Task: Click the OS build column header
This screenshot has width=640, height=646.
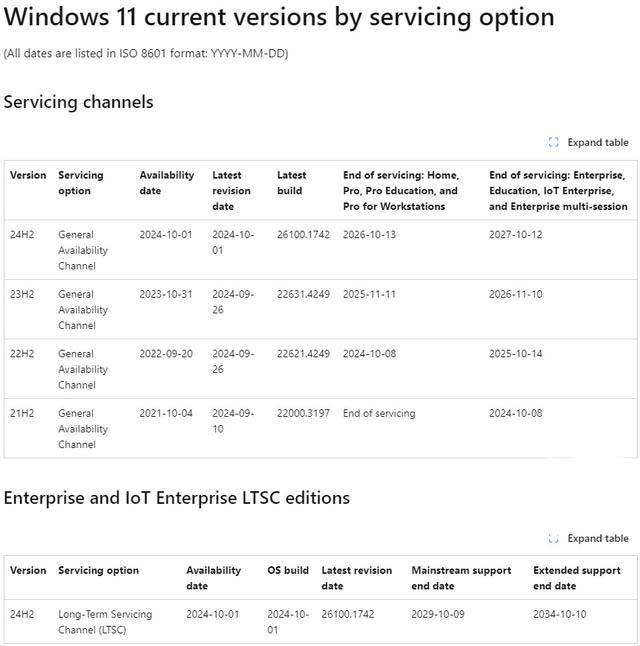Action: (x=288, y=570)
